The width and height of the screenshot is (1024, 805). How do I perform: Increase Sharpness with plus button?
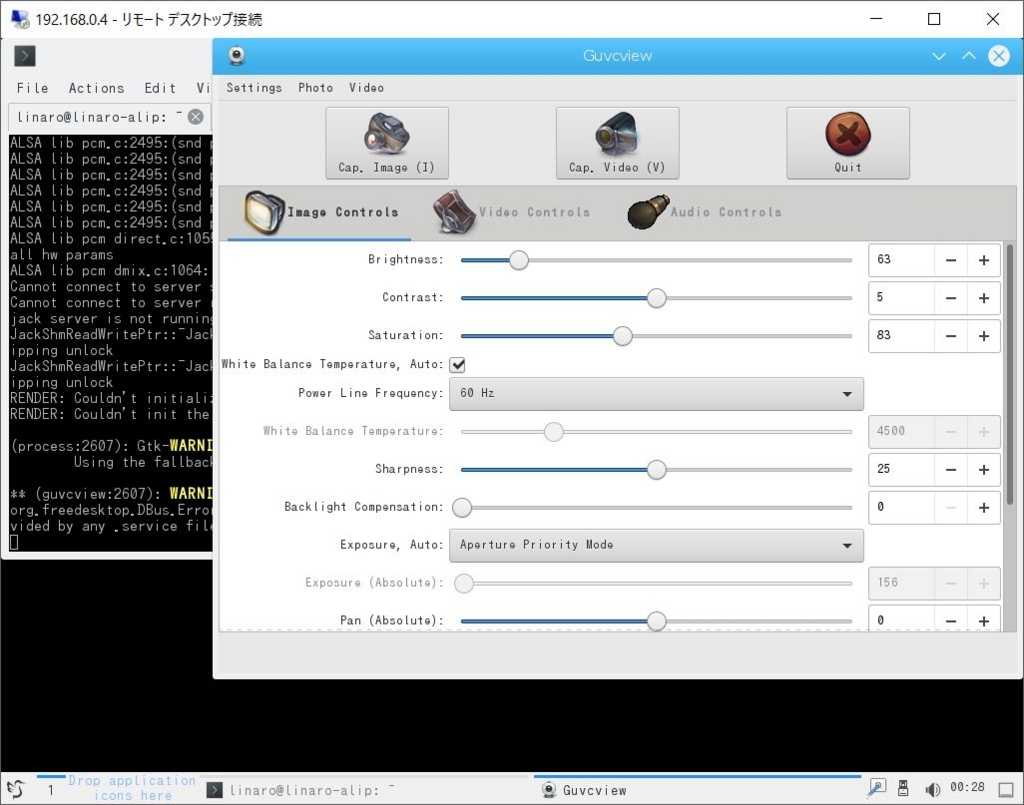[x=984, y=469]
